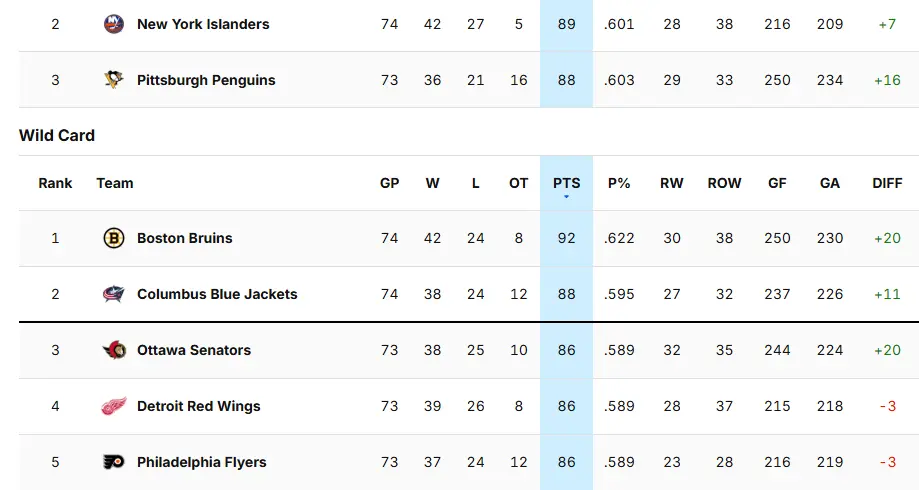Click the Columbus Blue Jackets logo
The width and height of the screenshot is (919, 490).
(x=114, y=294)
